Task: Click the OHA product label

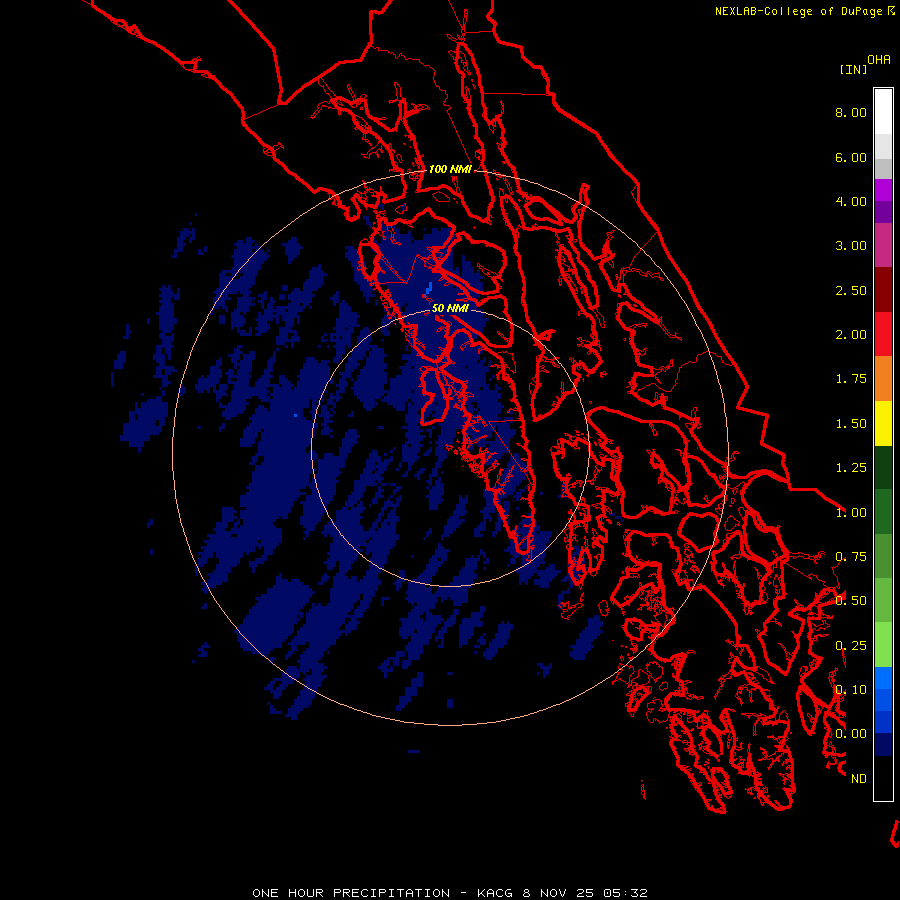Action: (x=879, y=60)
